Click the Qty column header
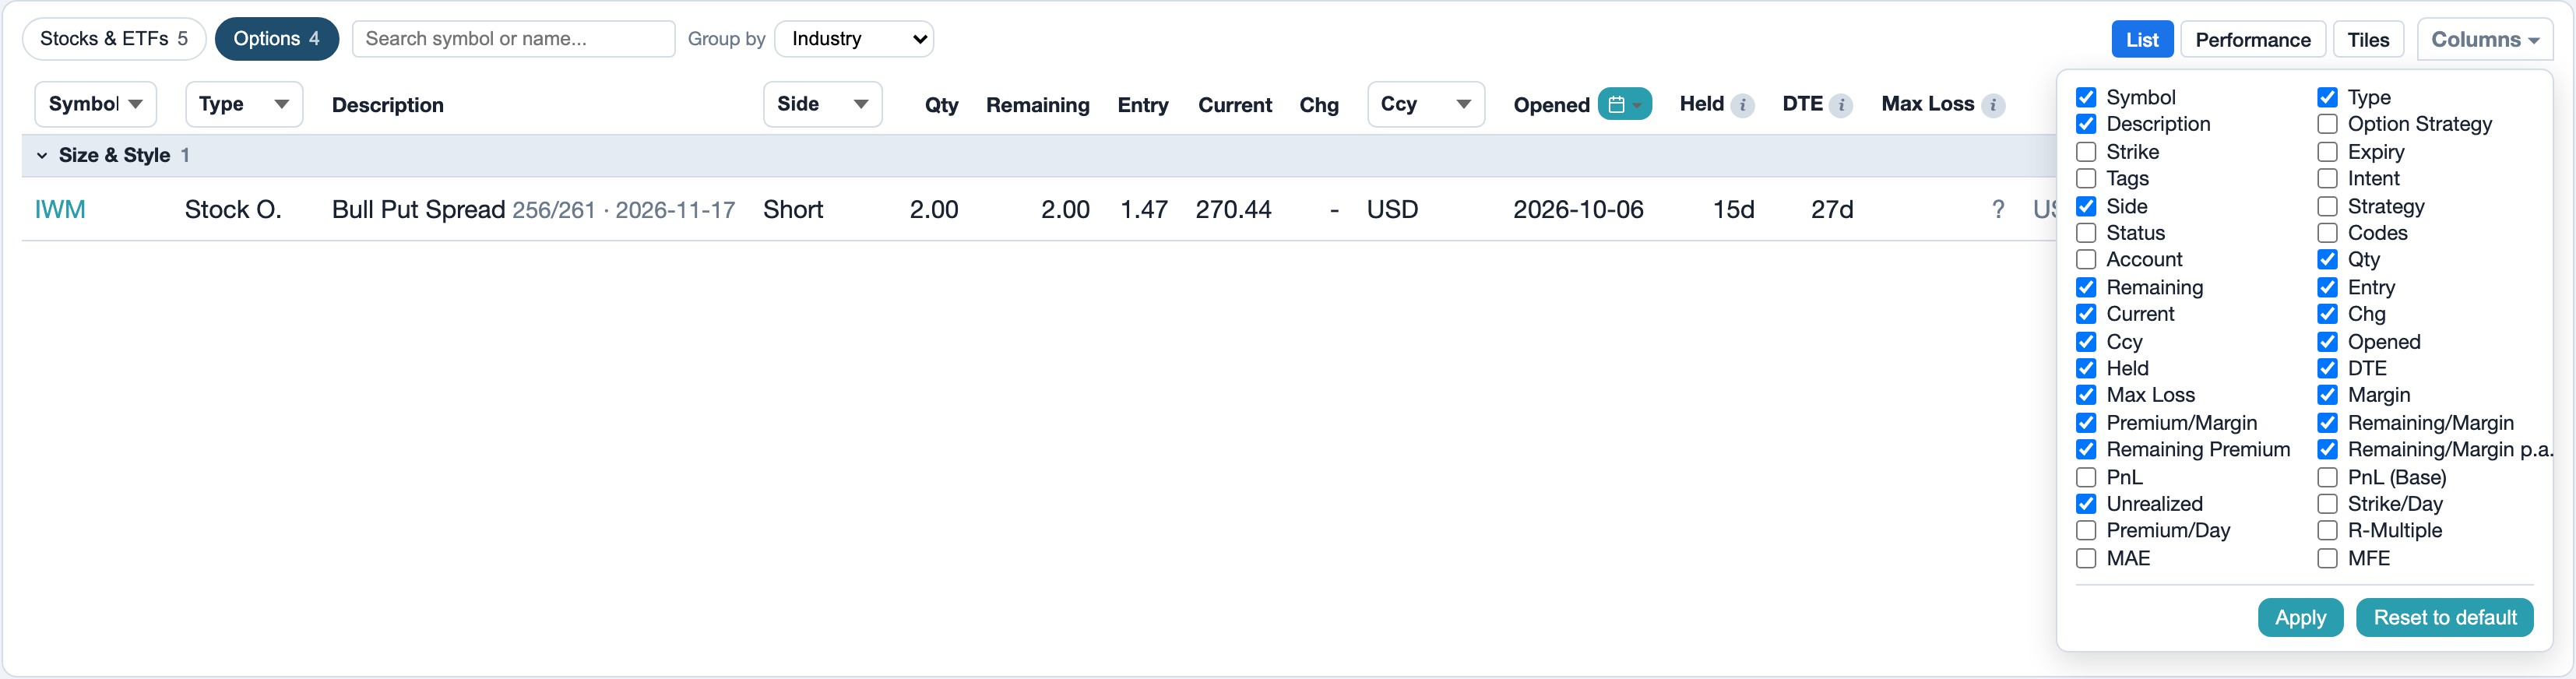Image resolution: width=2576 pixels, height=679 pixels. pyautogui.click(x=941, y=105)
